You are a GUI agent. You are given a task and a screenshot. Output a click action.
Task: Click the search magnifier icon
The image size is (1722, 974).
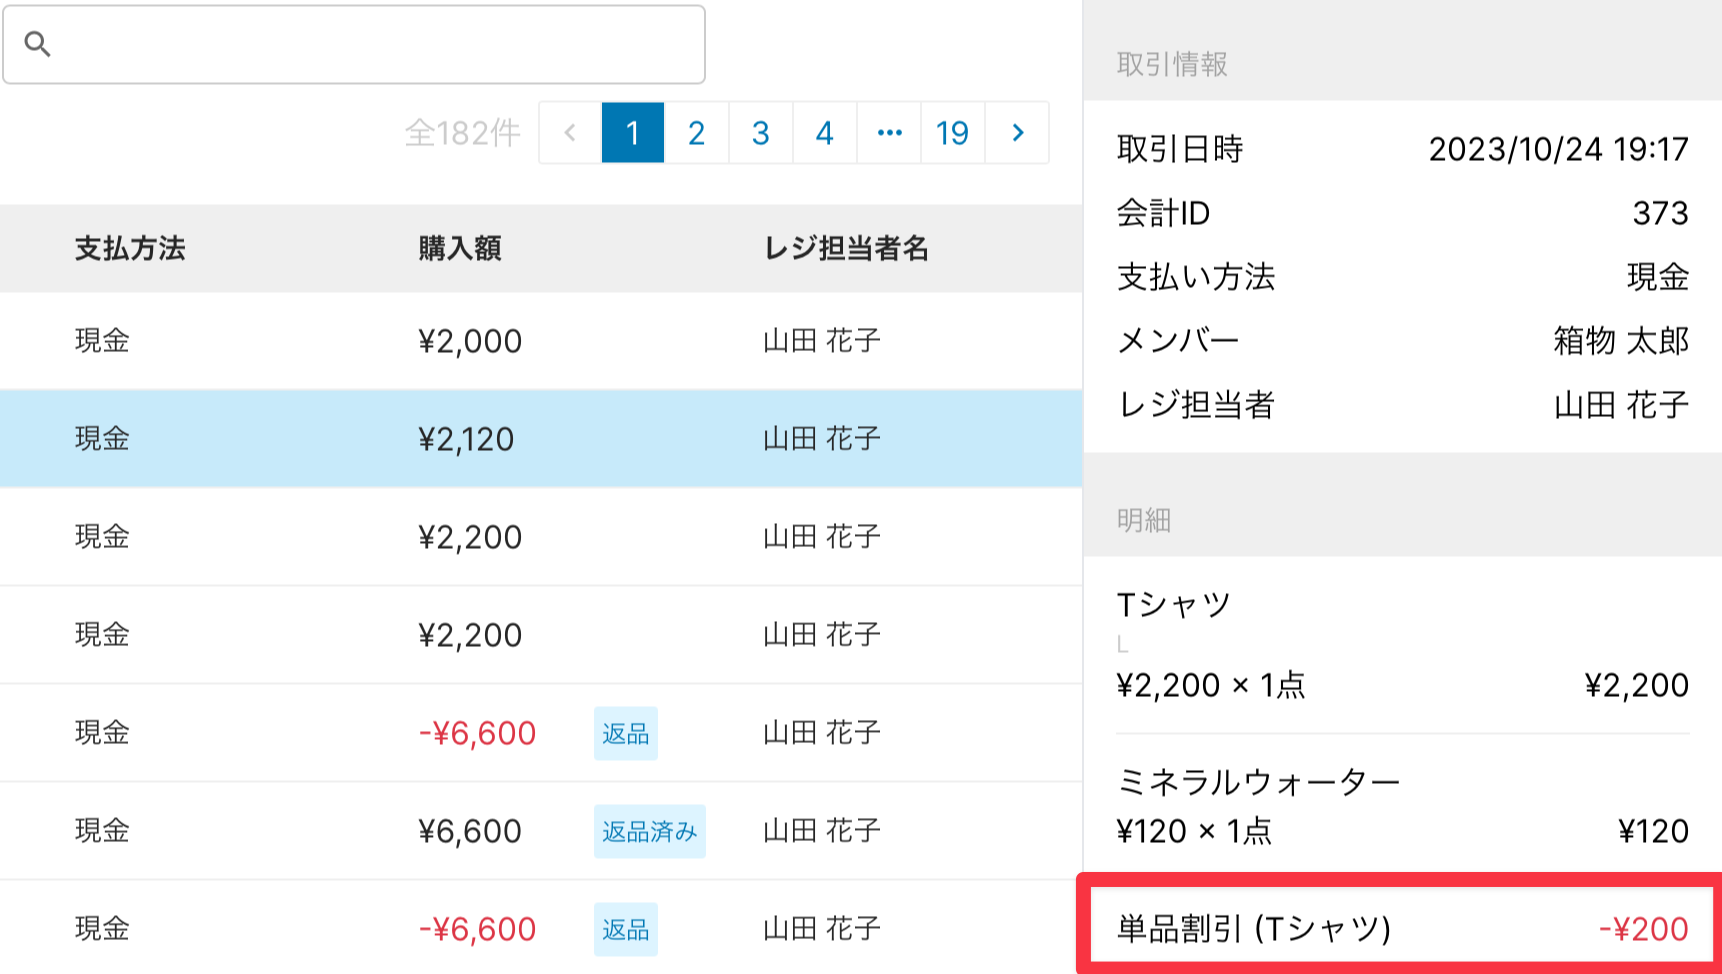point(38,44)
